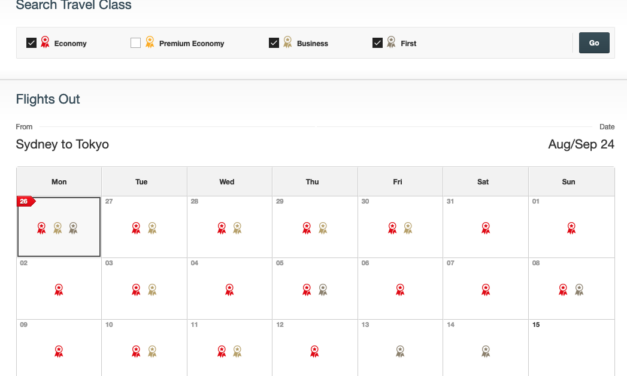This screenshot has width=627, height=376.
Task: Choose Economy ribbon on date 07
Action: coord(485,290)
